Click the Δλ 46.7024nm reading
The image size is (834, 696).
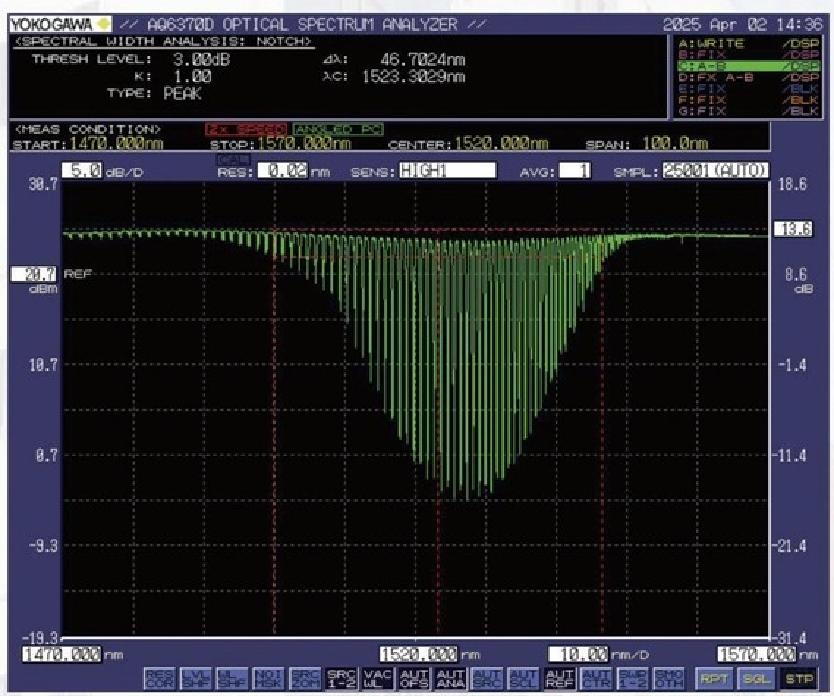422,60
